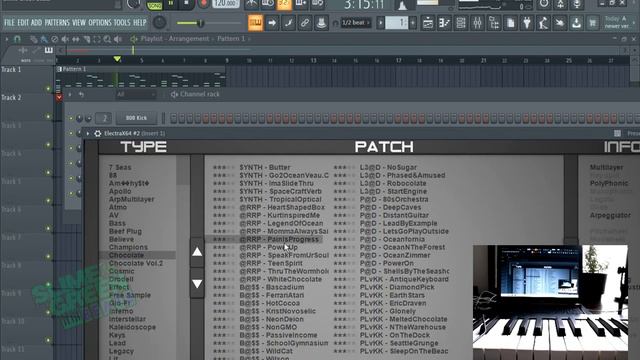Enable step editing brush icon

point(288,23)
